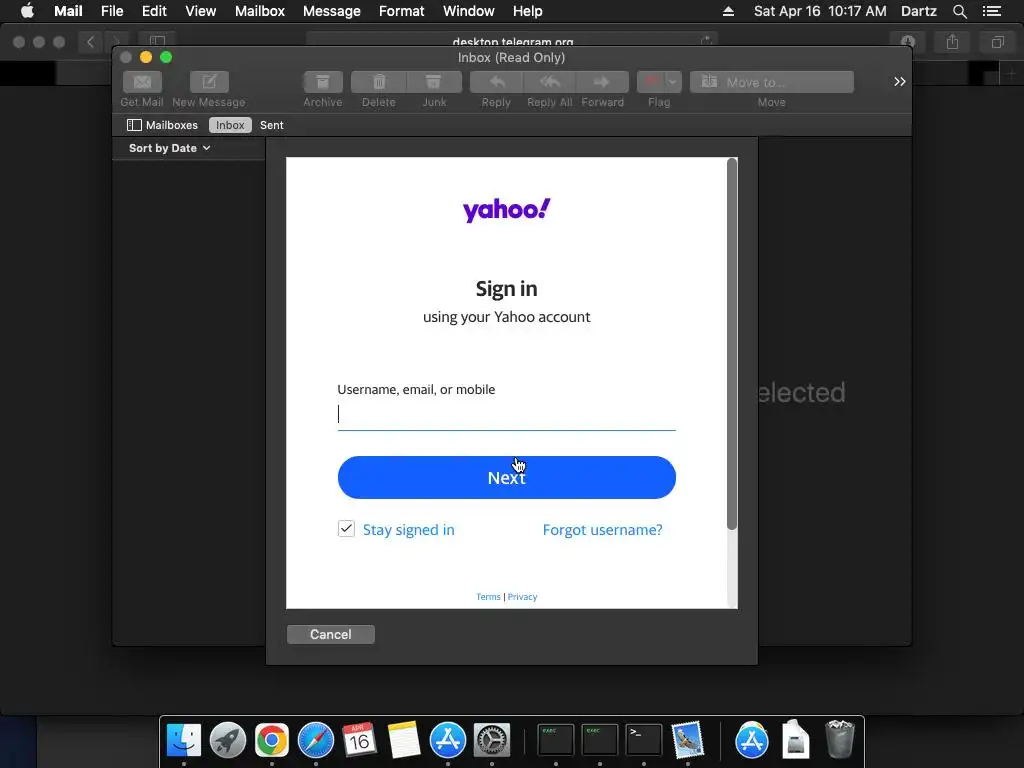This screenshot has height=768, width=1024.
Task: Click the blue Next button
Action: [507, 477]
